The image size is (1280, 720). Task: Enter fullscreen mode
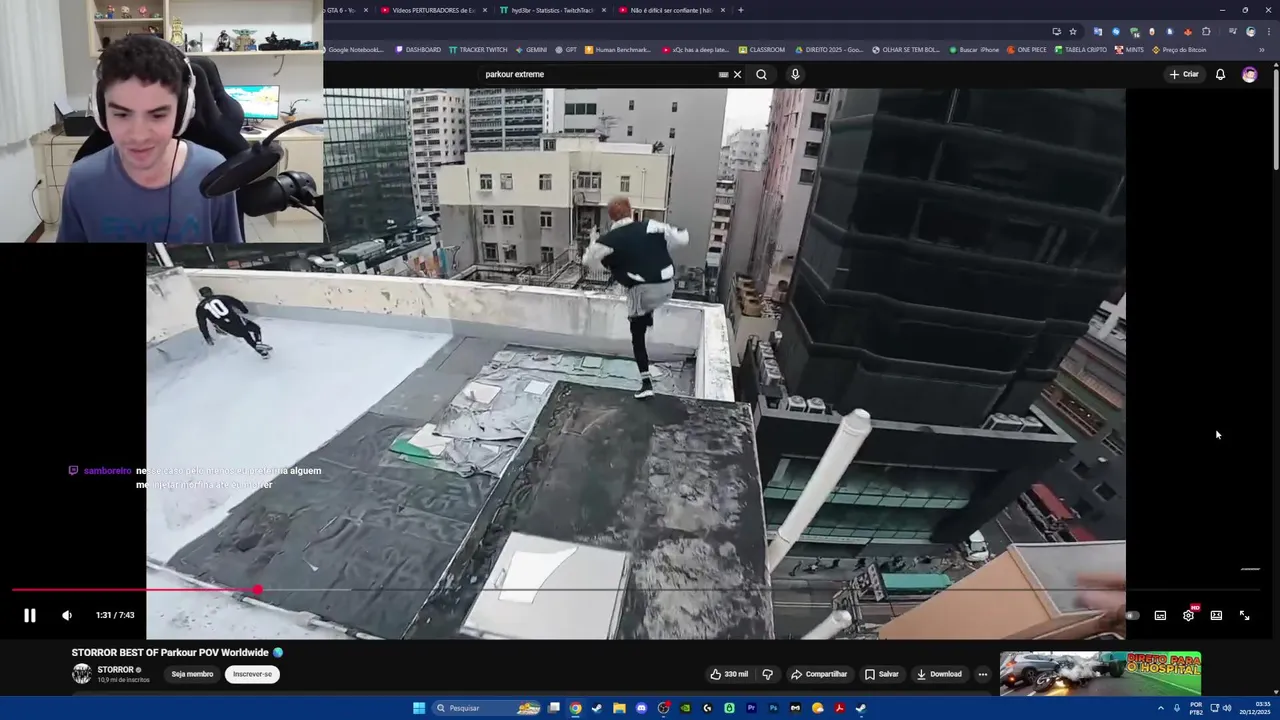pyautogui.click(x=1245, y=615)
